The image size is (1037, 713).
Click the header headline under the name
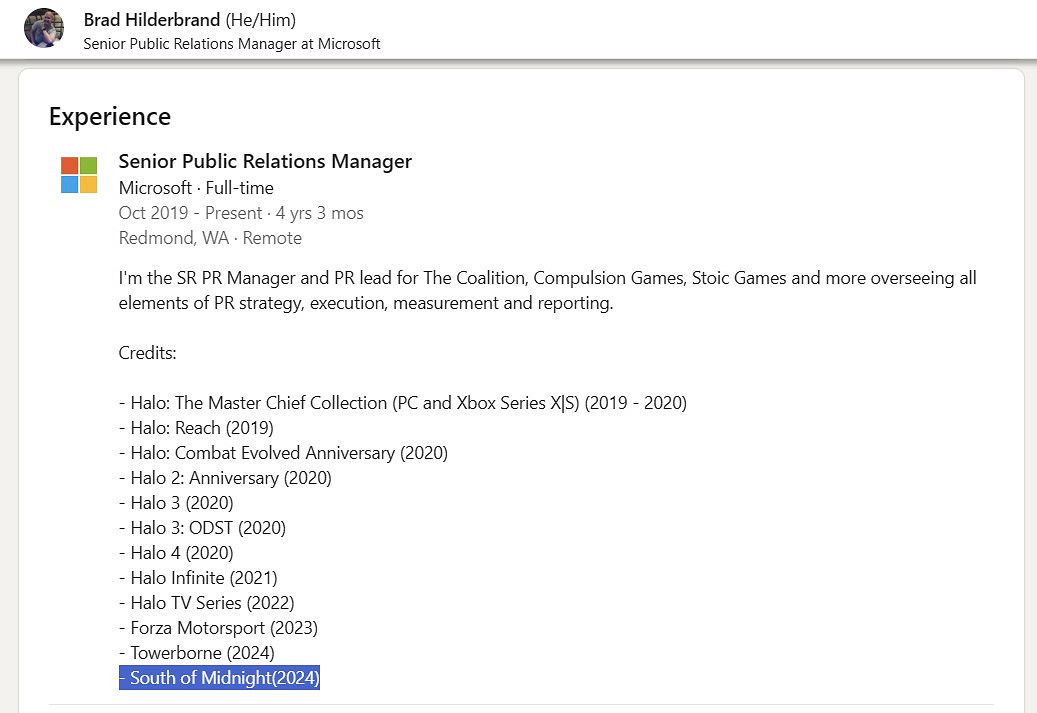pyautogui.click(x=231, y=44)
